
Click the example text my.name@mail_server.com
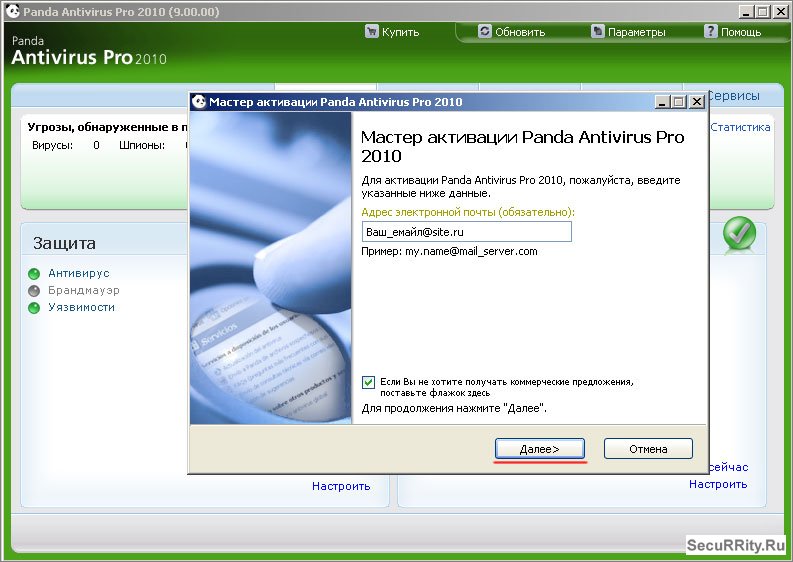[x=471, y=251]
